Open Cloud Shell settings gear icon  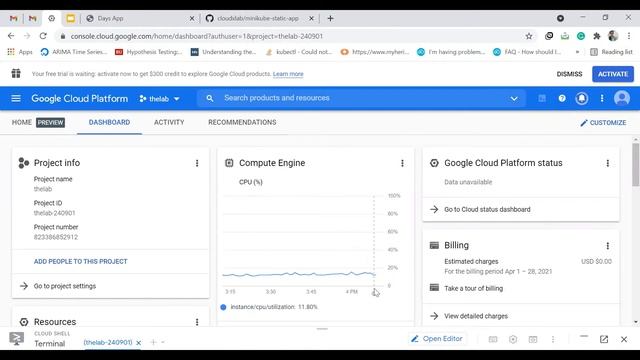[513, 339]
